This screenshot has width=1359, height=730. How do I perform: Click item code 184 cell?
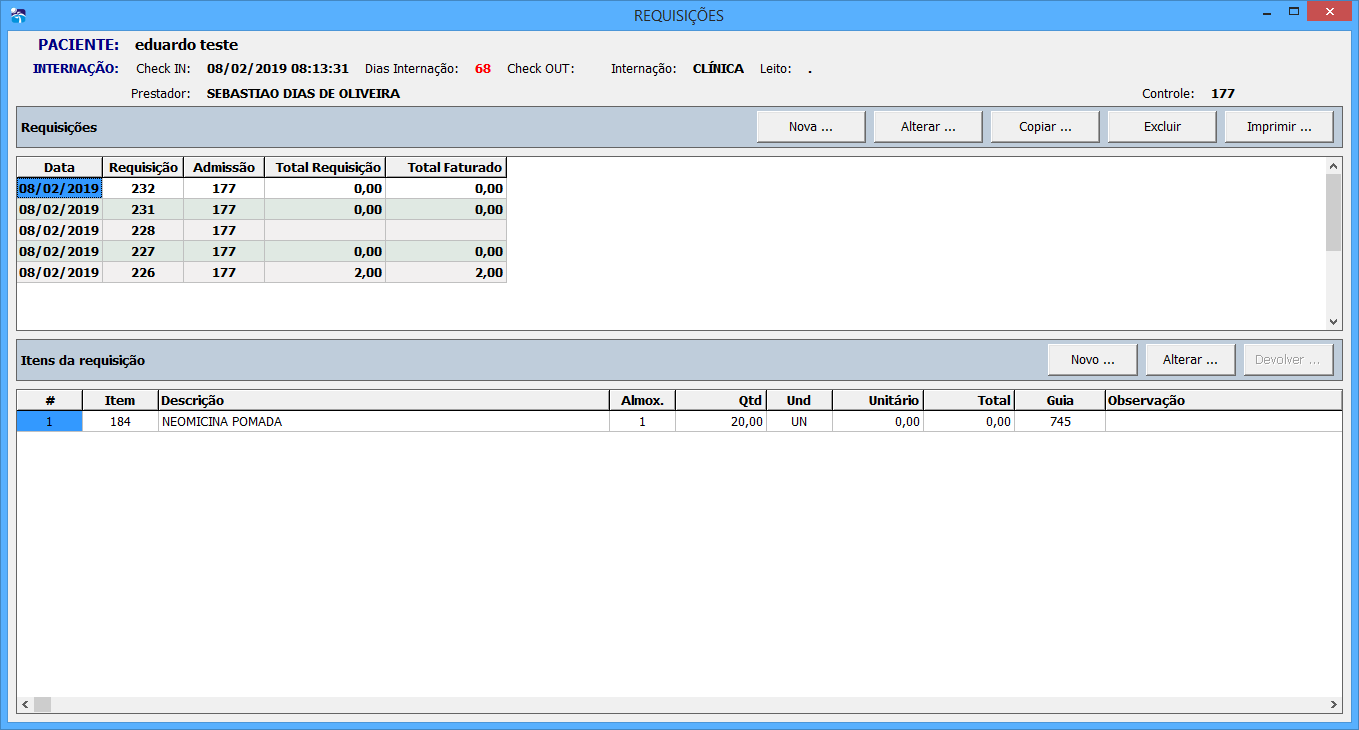(x=120, y=421)
